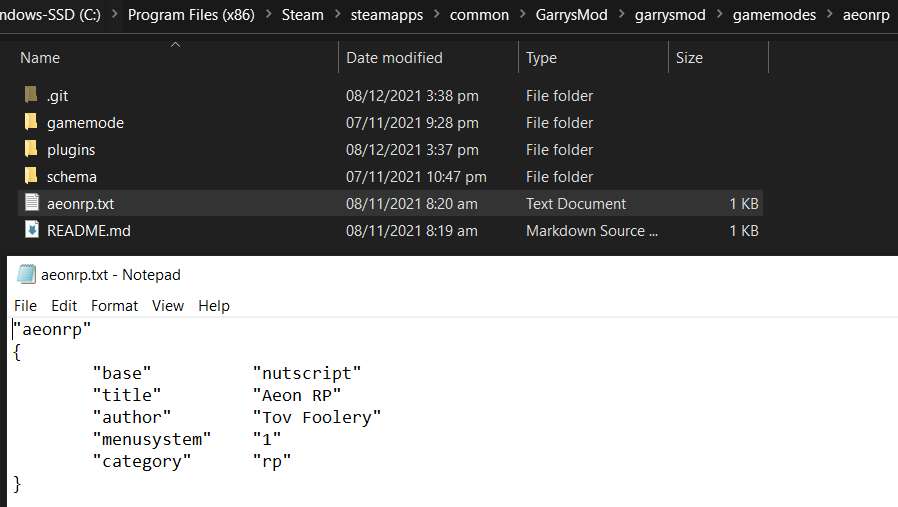Place cursor on "menusystem" key in Notepad
This screenshot has width=898, height=507.
point(152,439)
